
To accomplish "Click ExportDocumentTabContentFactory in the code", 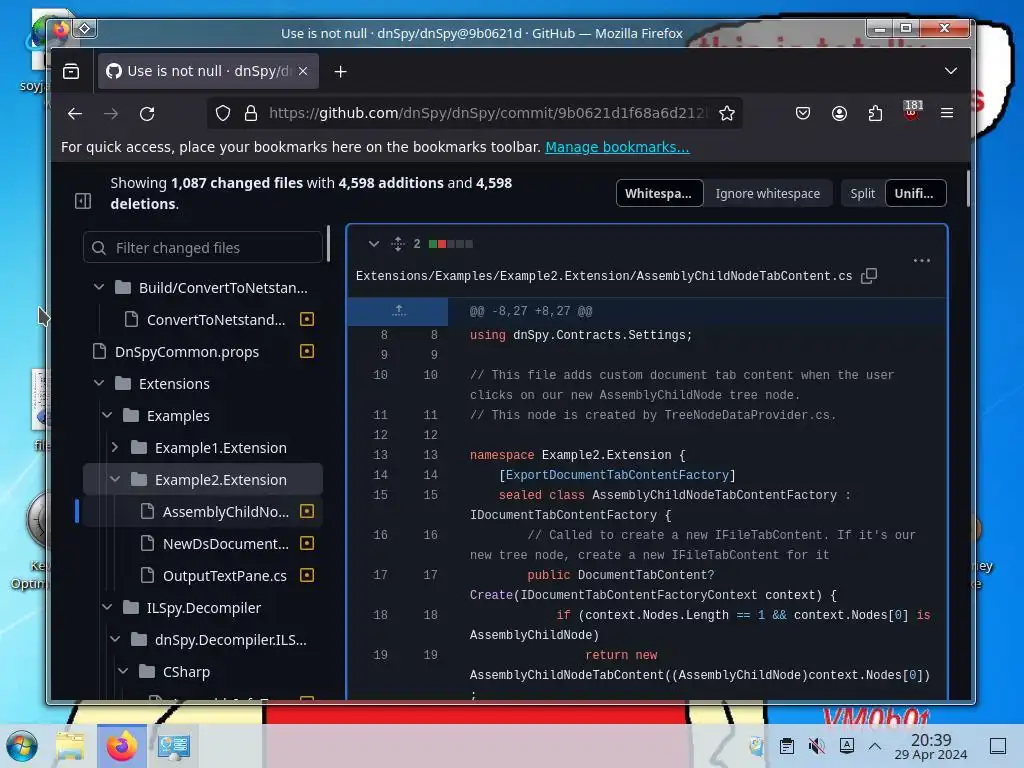I will (x=617, y=475).
